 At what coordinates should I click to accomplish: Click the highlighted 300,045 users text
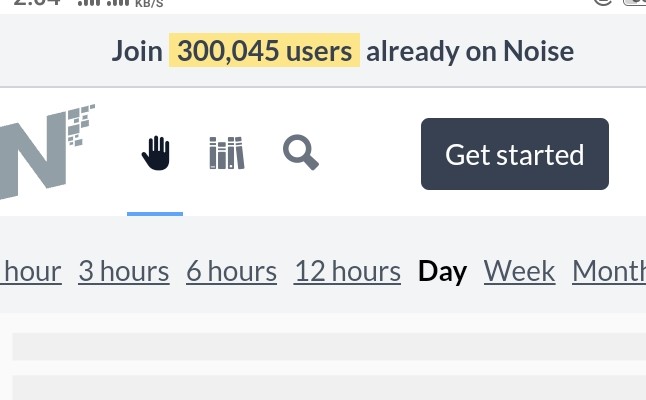pos(264,51)
